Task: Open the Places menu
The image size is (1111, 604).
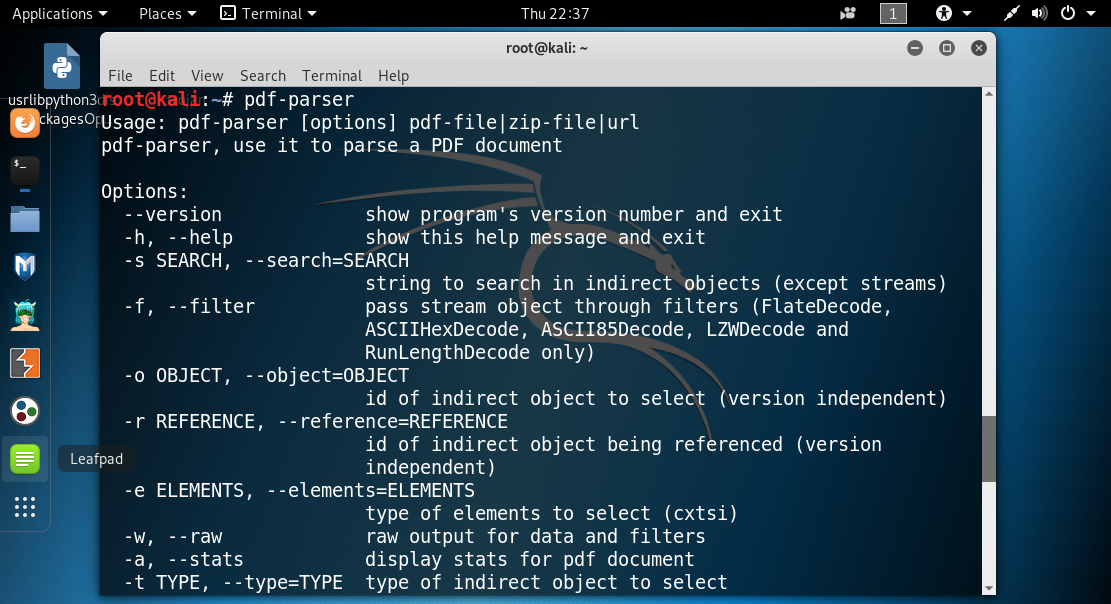Action: pos(167,13)
